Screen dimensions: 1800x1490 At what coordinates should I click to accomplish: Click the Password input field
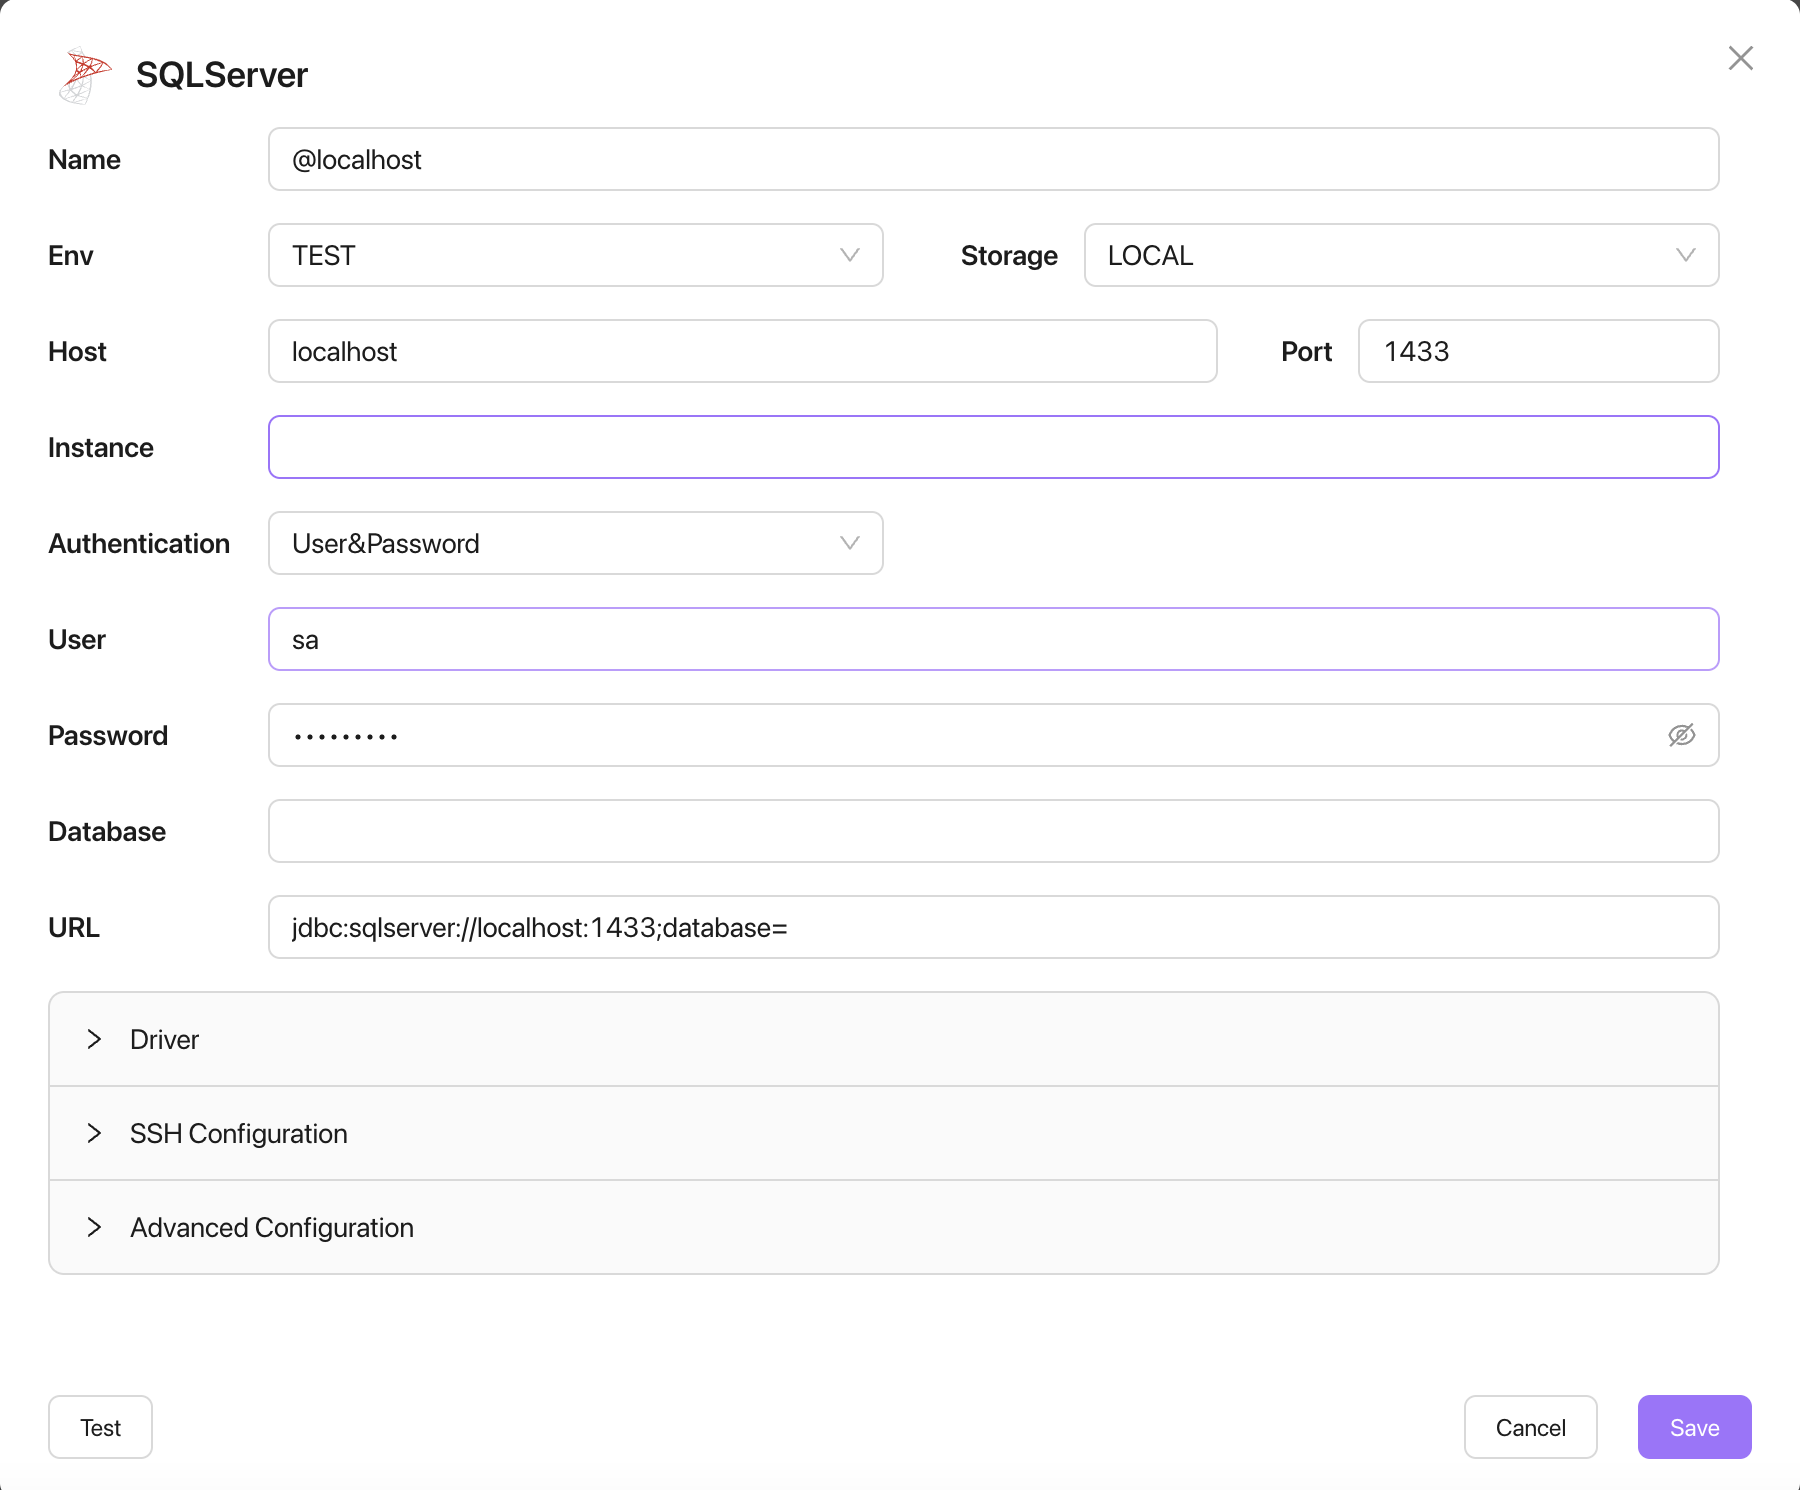pos(900,735)
